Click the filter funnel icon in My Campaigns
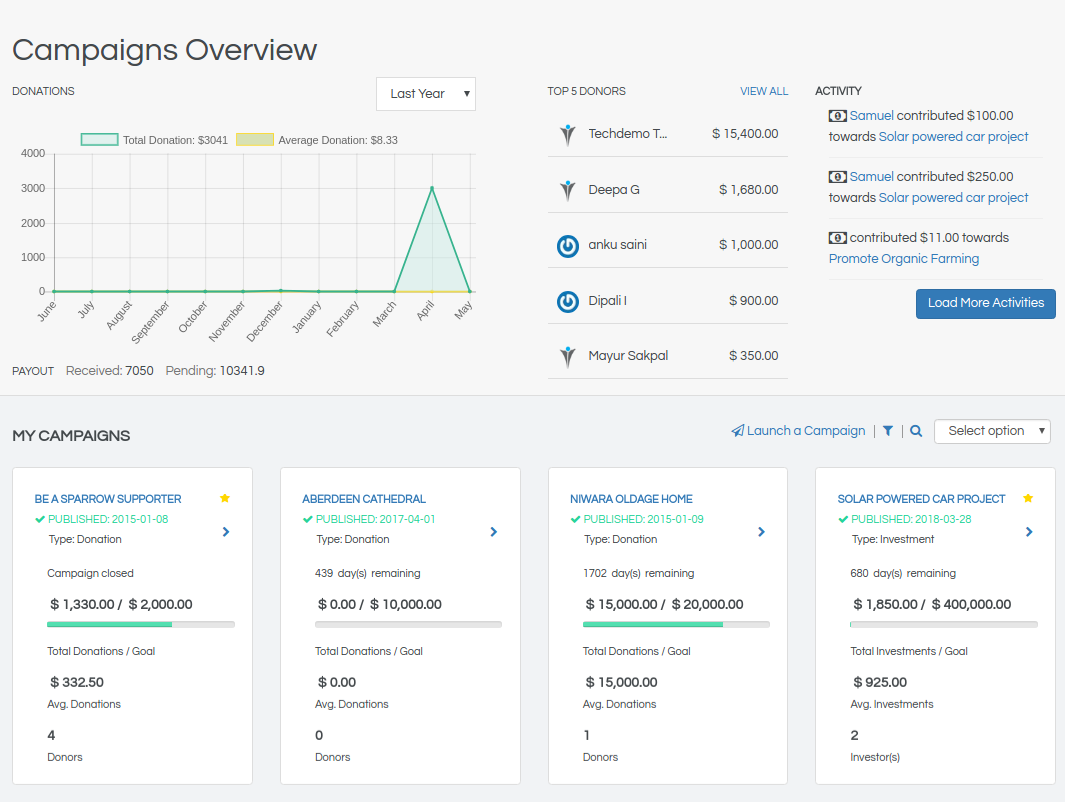This screenshot has width=1065, height=802. point(887,431)
